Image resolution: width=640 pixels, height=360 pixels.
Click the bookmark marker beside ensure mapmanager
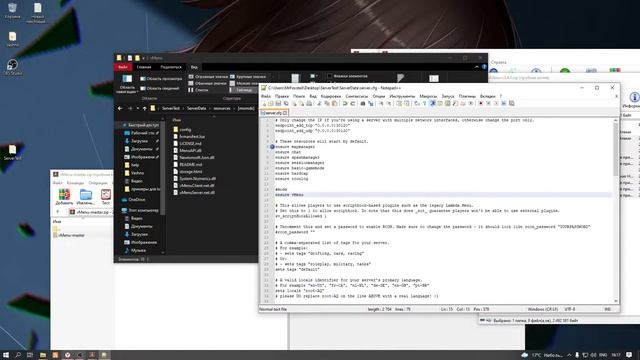[272, 147]
